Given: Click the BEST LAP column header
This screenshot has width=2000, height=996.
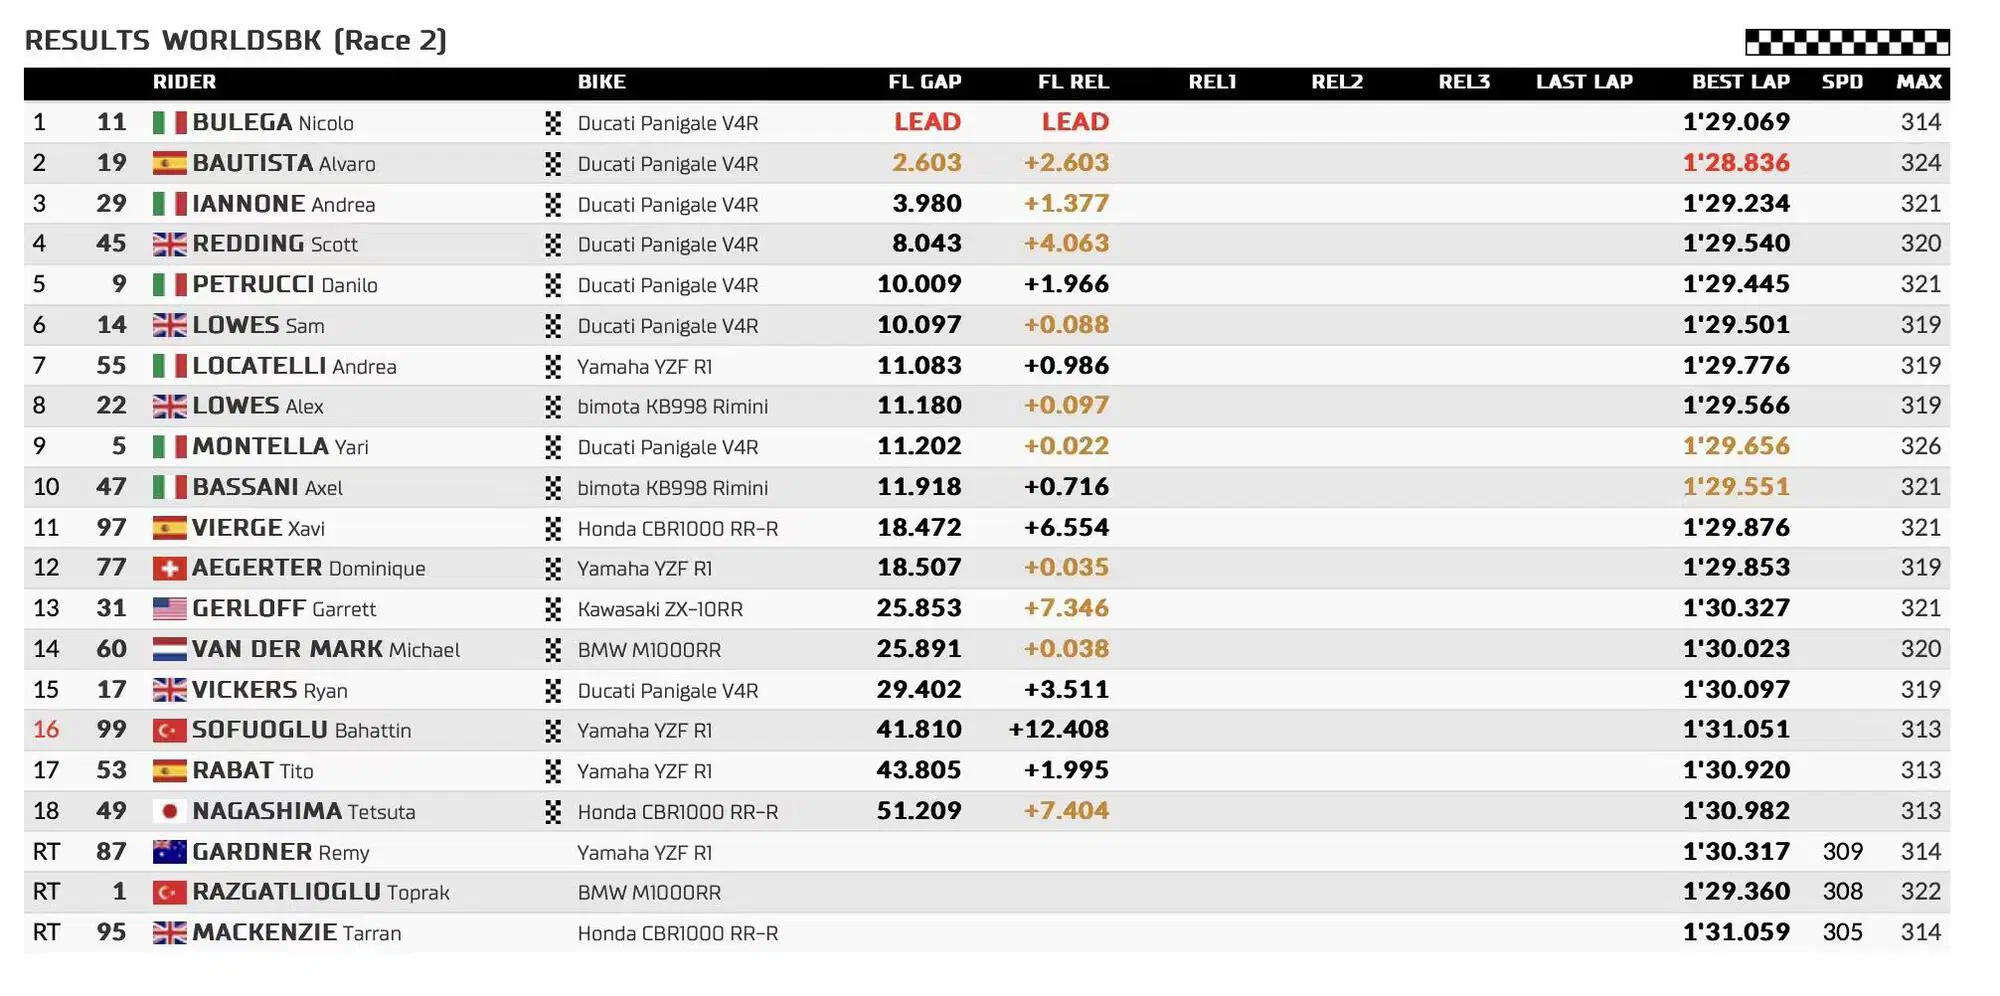Looking at the screenshot, I should click(1740, 82).
